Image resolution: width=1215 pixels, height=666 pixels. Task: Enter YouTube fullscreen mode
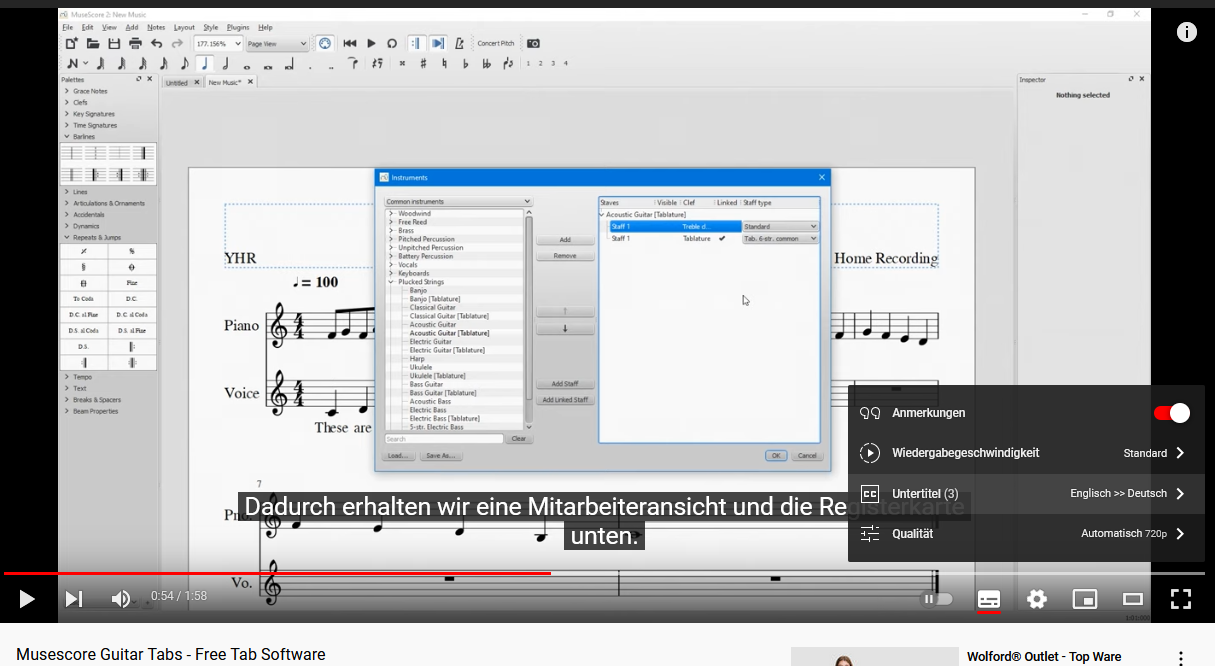1181,599
